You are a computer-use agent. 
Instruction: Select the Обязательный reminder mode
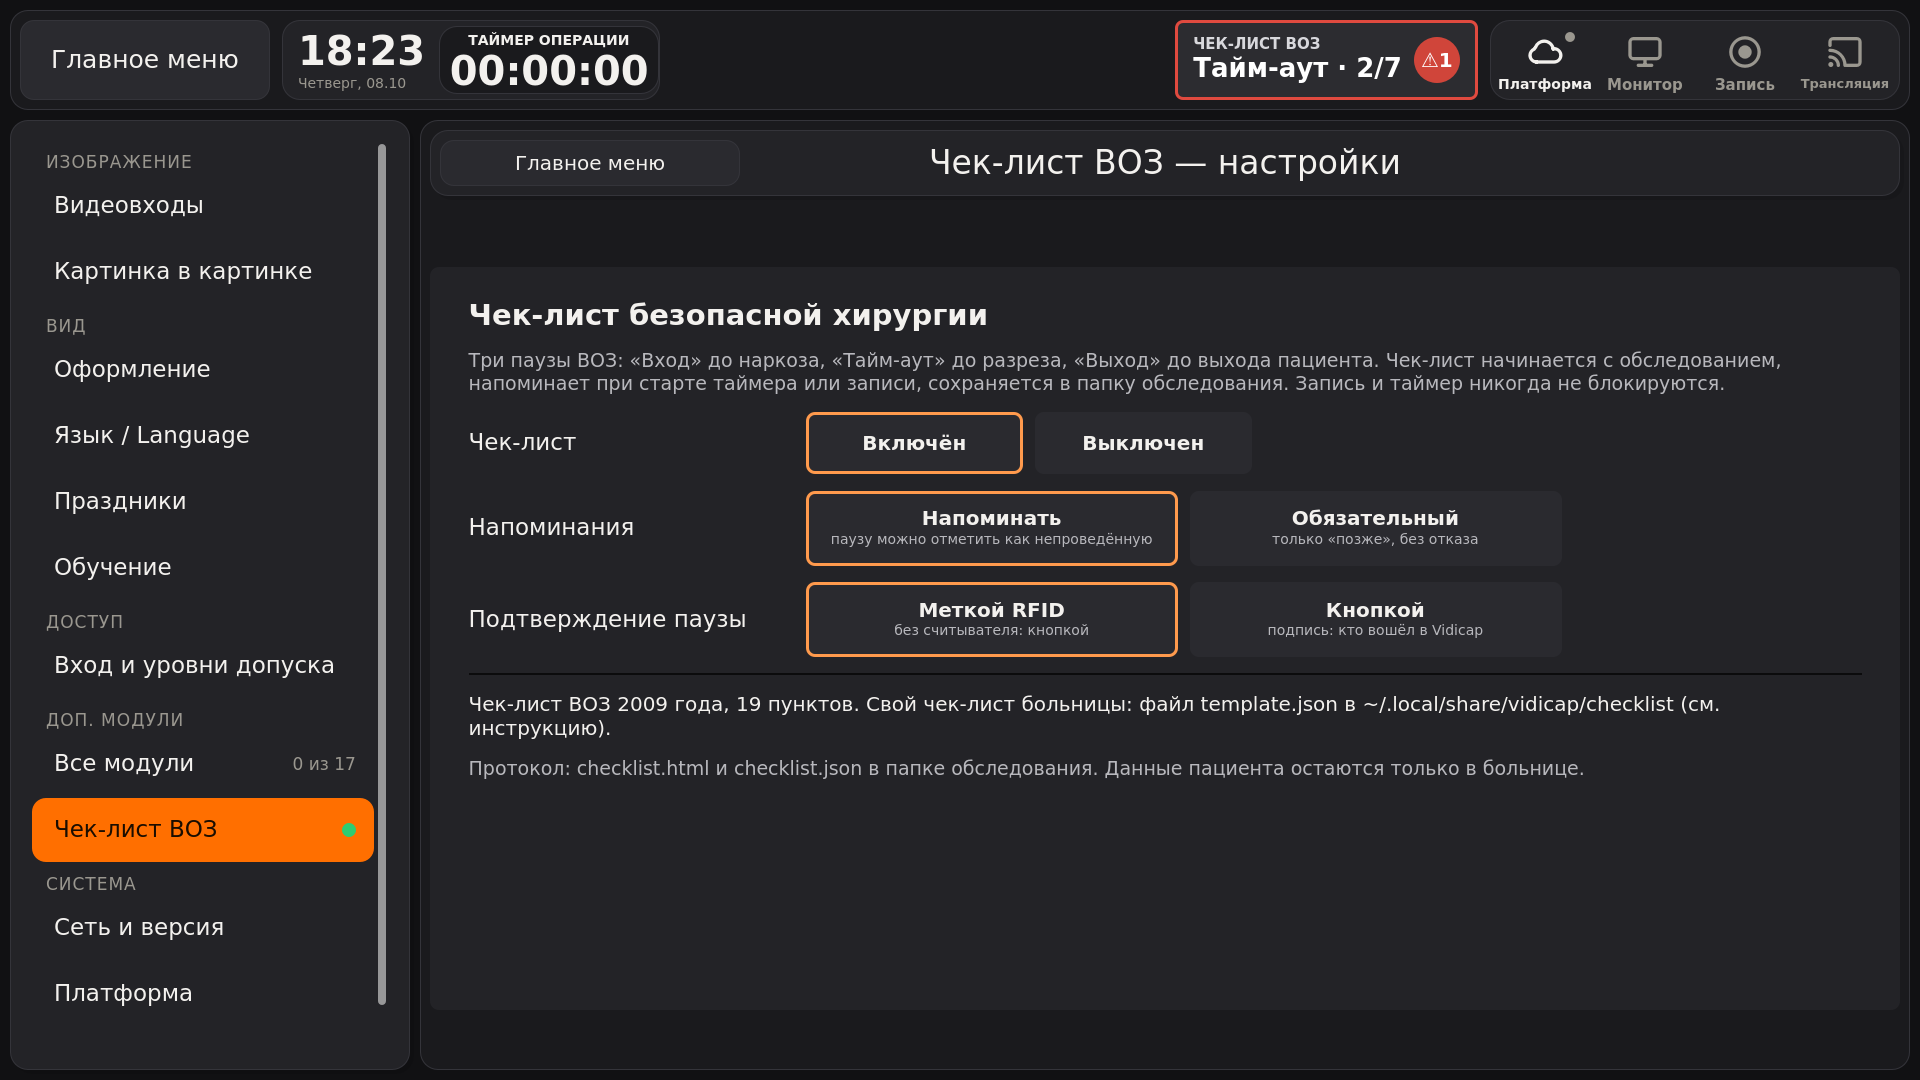point(1375,528)
